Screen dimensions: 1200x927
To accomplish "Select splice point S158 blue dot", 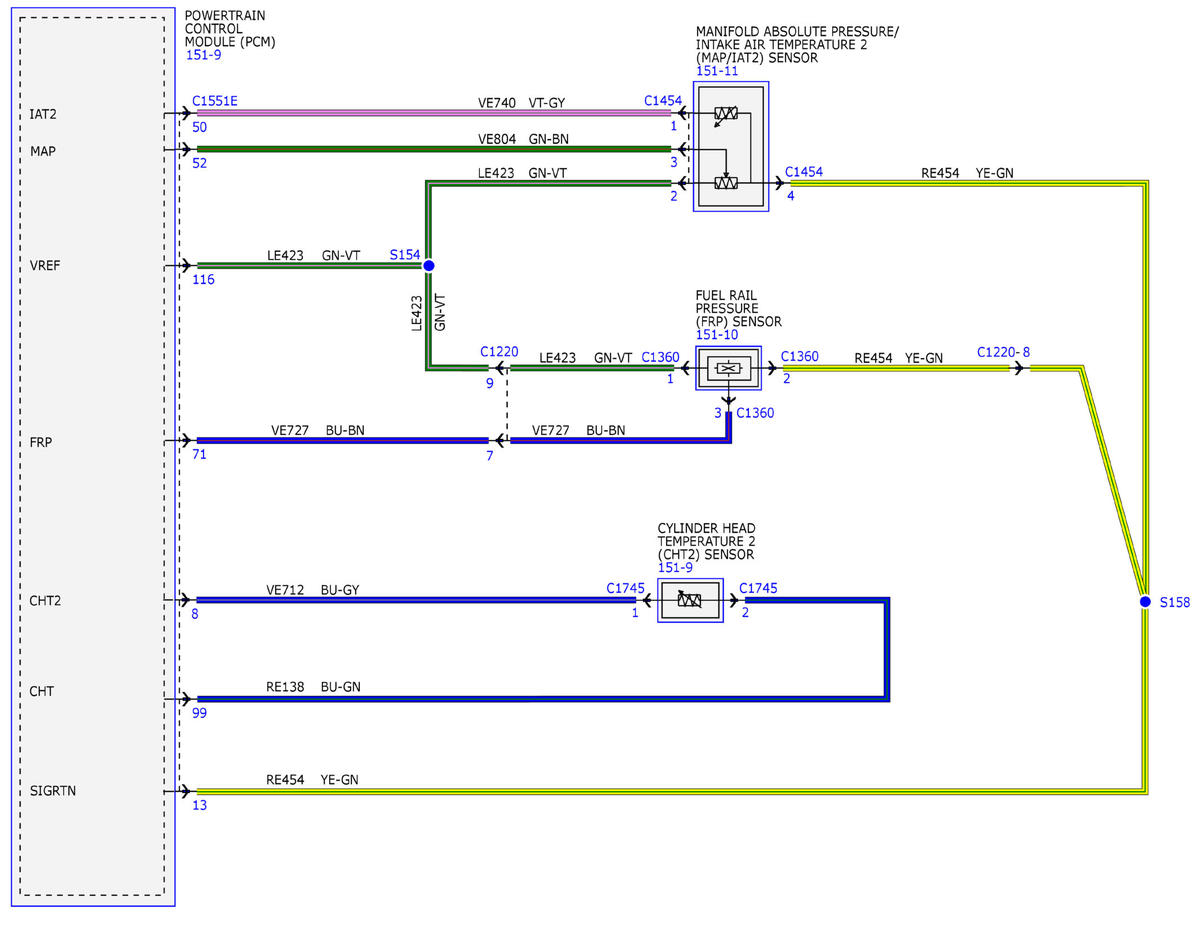I will (x=1145, y=602).
